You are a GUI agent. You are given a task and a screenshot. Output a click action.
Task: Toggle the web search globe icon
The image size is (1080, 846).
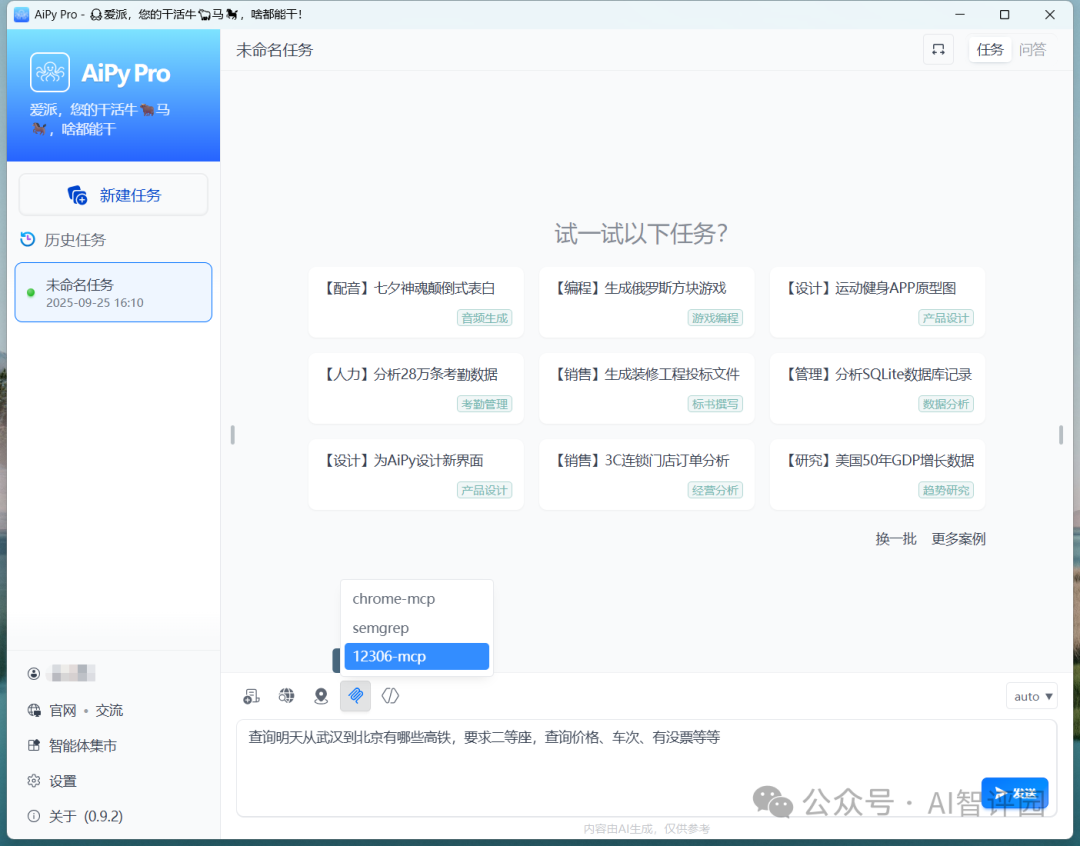coord(286,695)
